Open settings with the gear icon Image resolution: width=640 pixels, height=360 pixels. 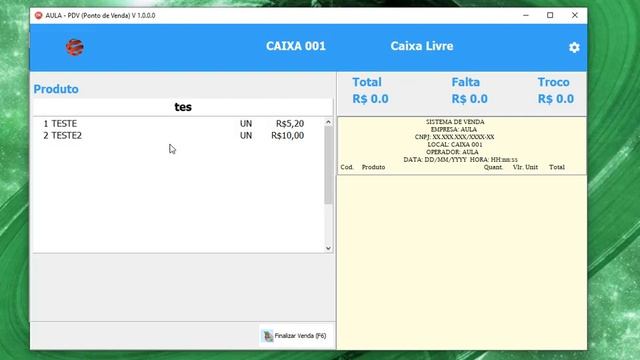point(574,47)
